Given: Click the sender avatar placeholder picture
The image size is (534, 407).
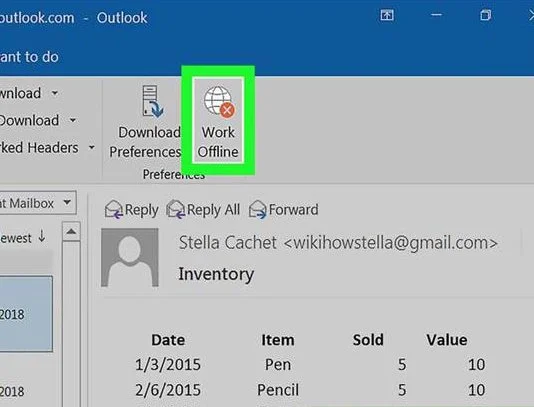Looking at the screenshot, I should pos(130,257).
